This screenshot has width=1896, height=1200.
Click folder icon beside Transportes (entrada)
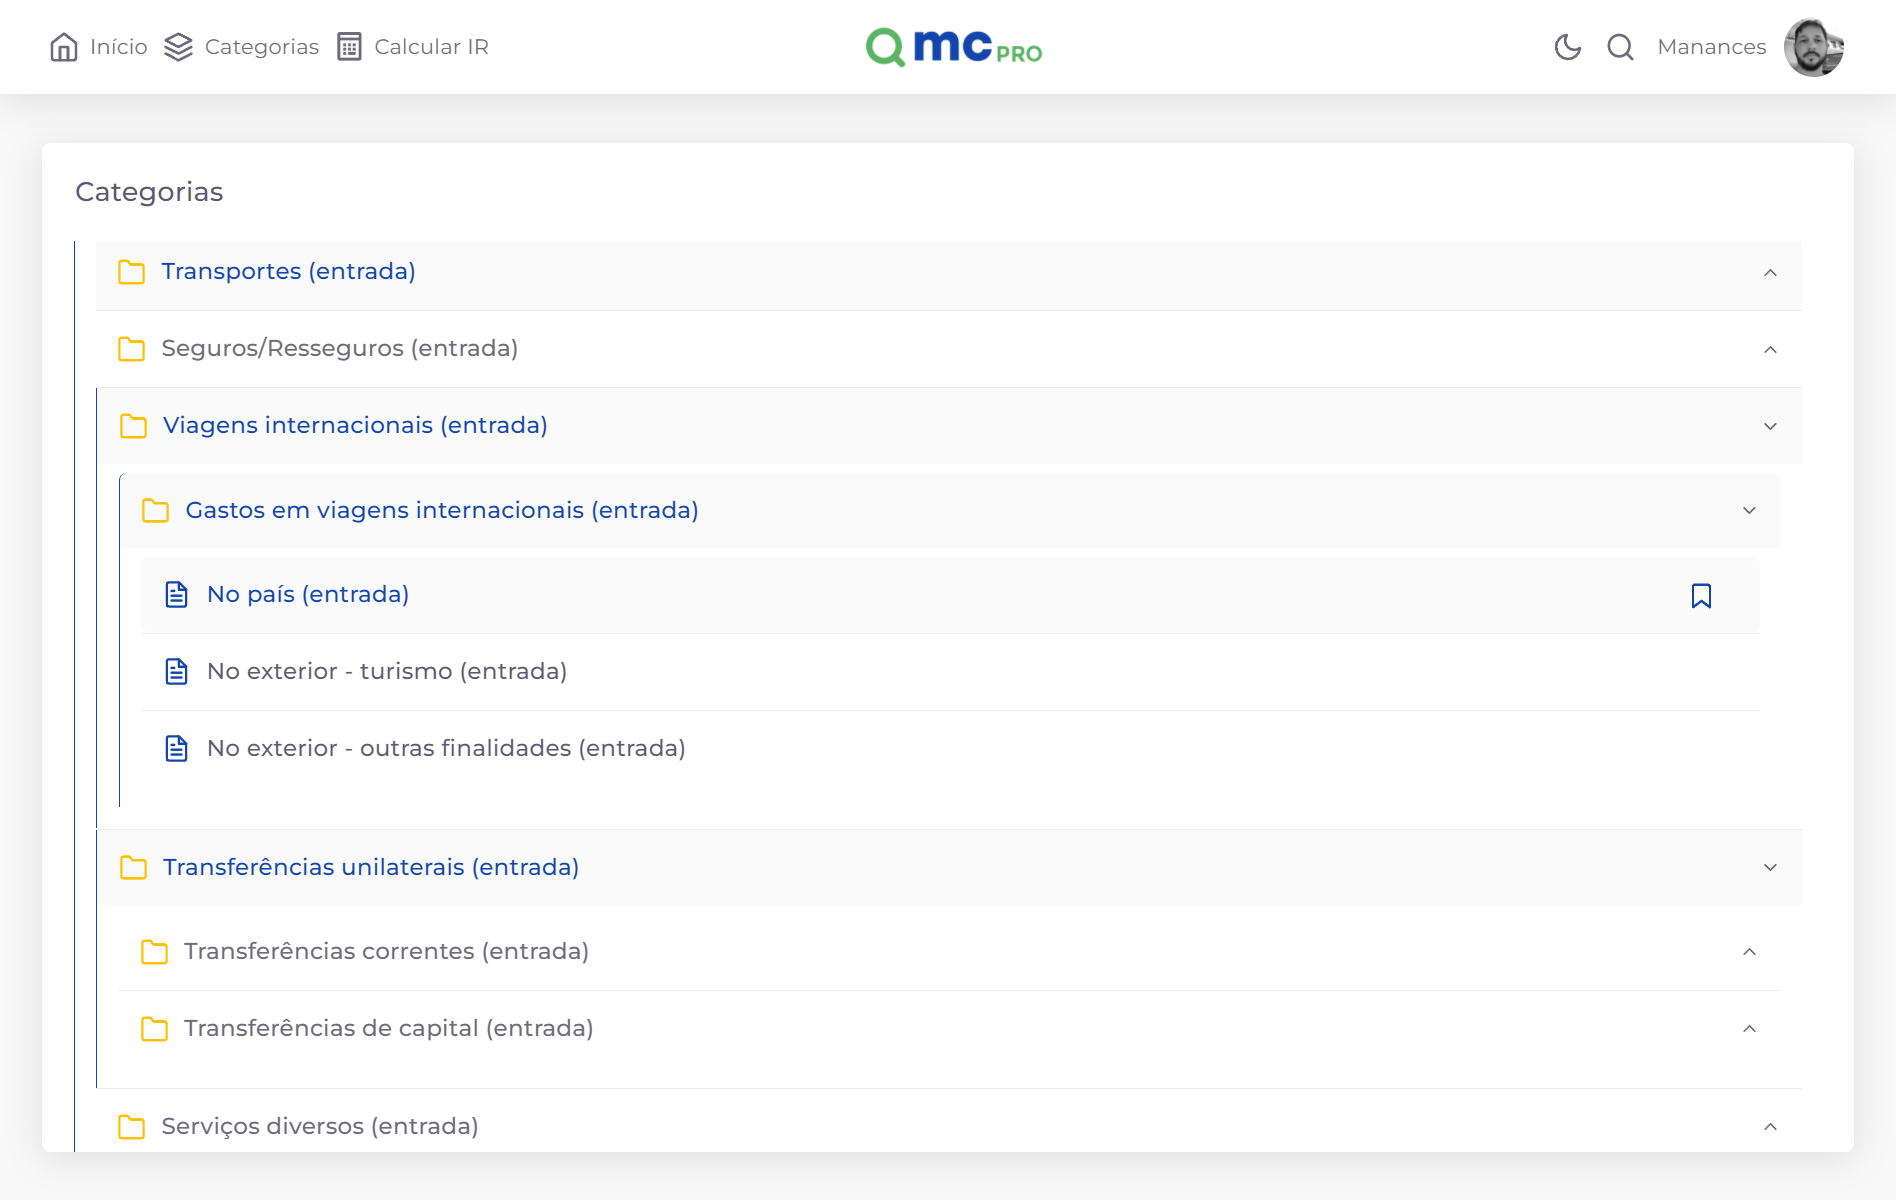click(x=131, y=272)
